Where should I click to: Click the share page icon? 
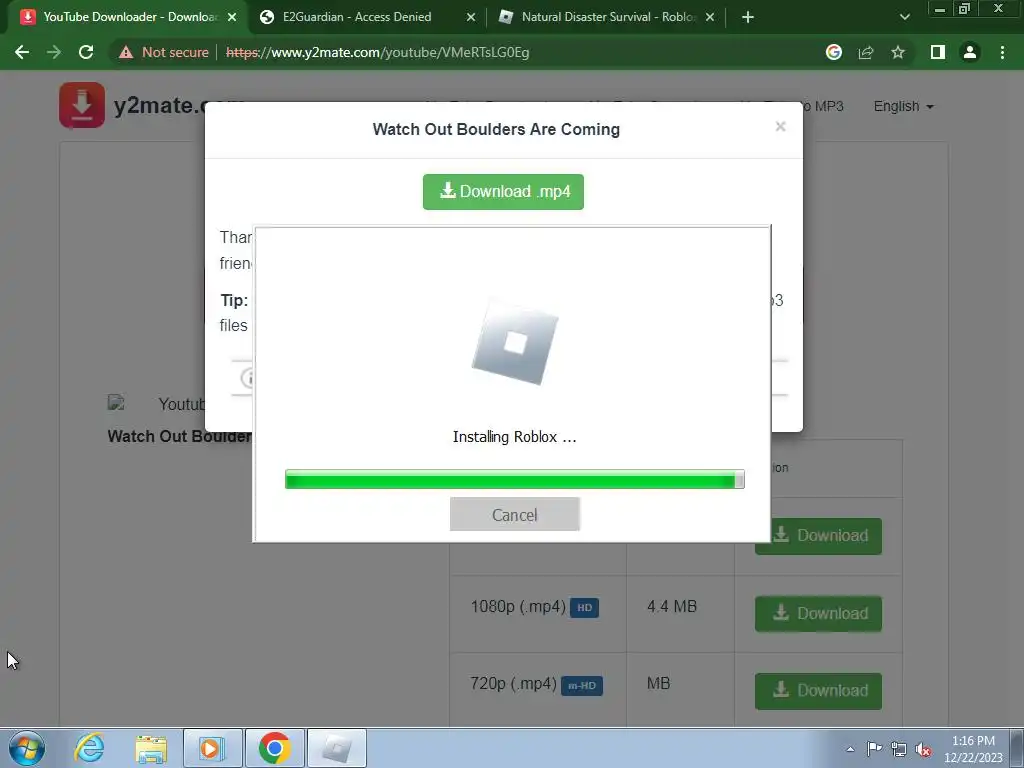[866, 52]
